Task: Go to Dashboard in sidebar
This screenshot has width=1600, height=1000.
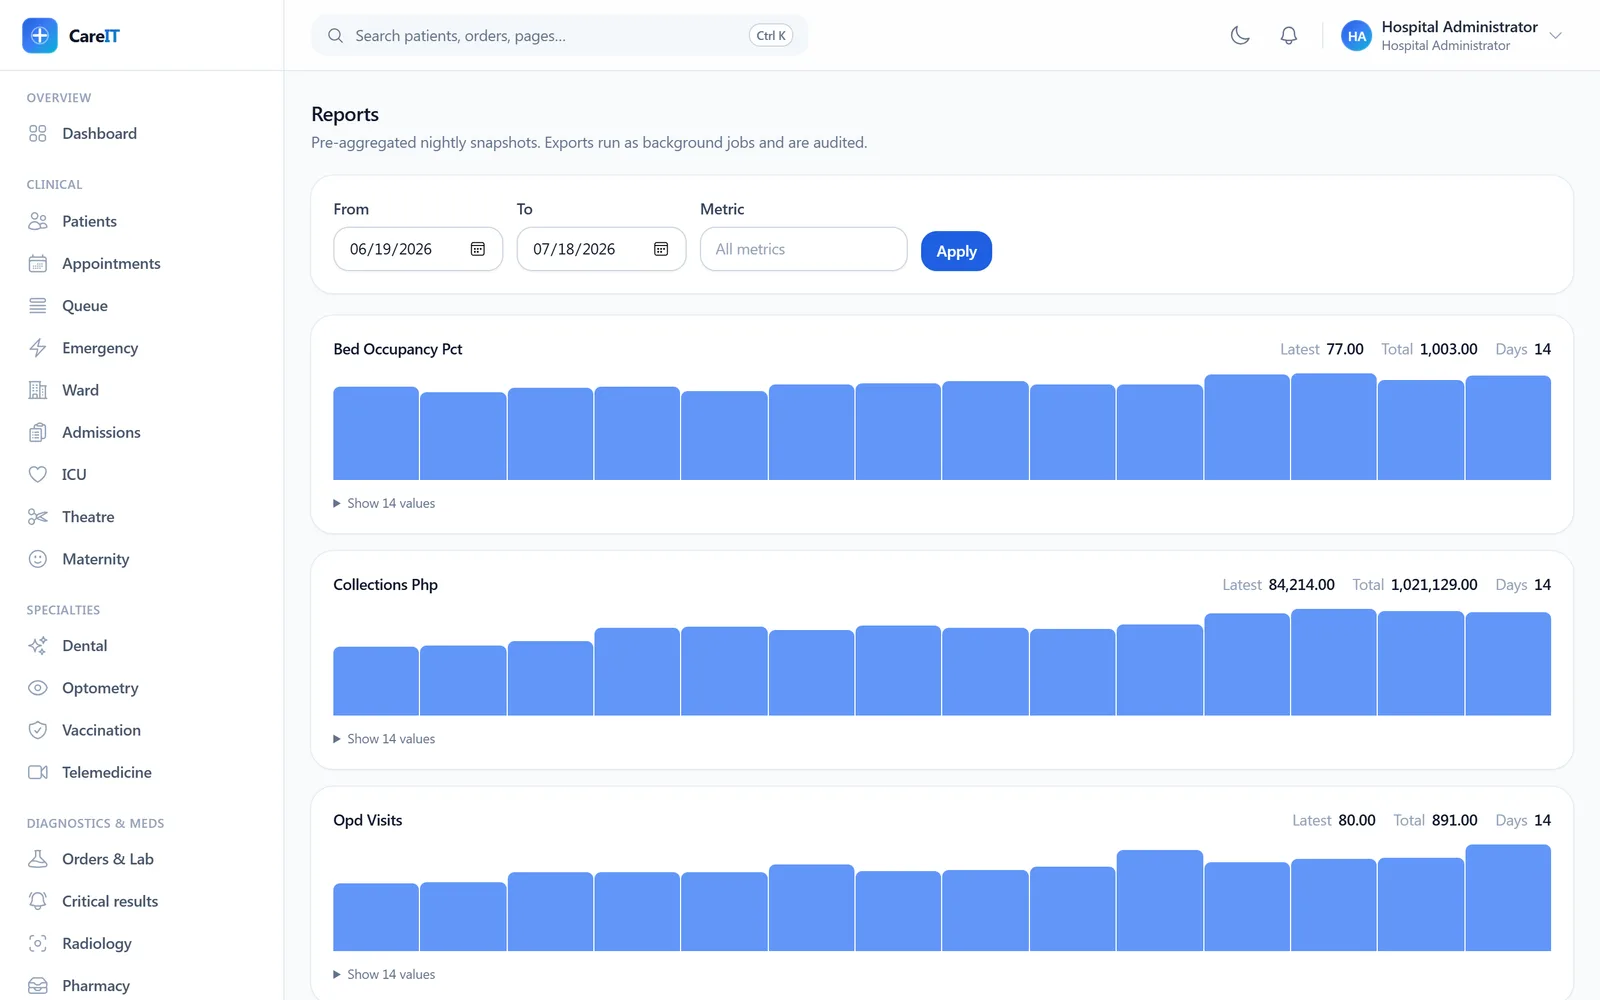Action: click(x=99, y=134)
